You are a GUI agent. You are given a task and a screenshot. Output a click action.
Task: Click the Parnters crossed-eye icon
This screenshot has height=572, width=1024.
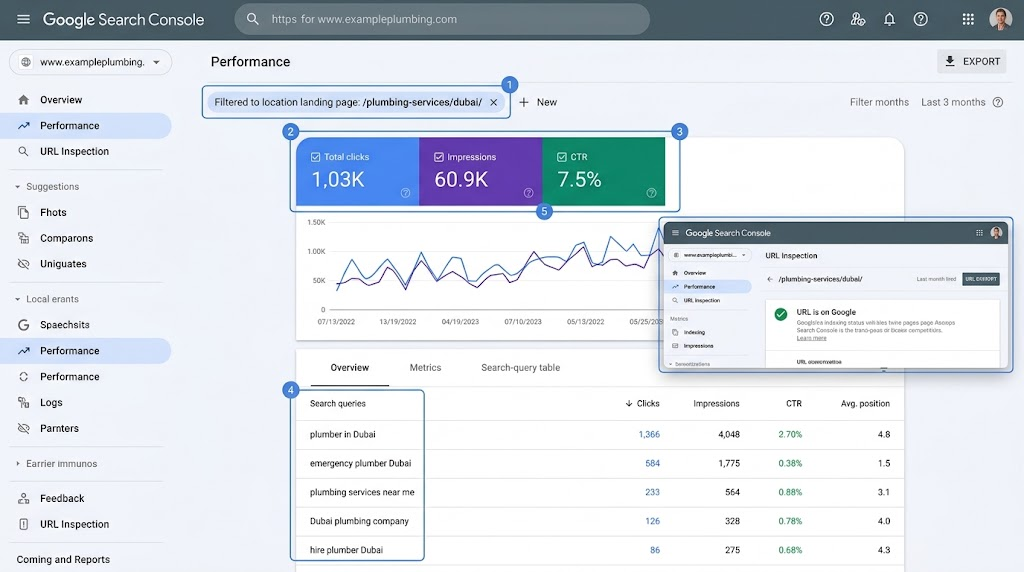pyautogui.click(x=24, y=428)
